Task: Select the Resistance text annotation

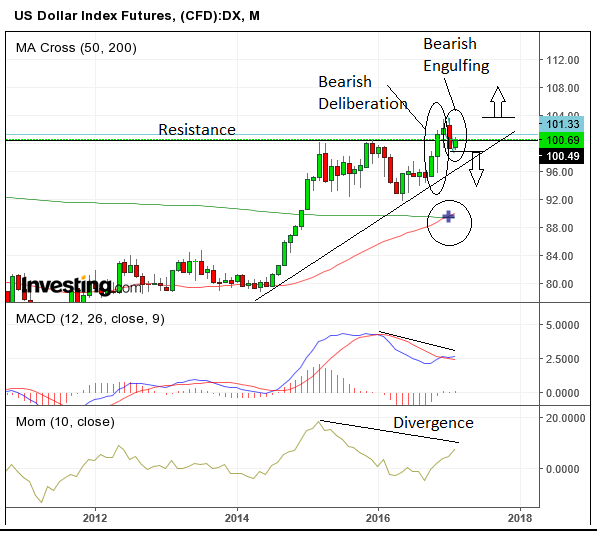Action: (197, 130)
